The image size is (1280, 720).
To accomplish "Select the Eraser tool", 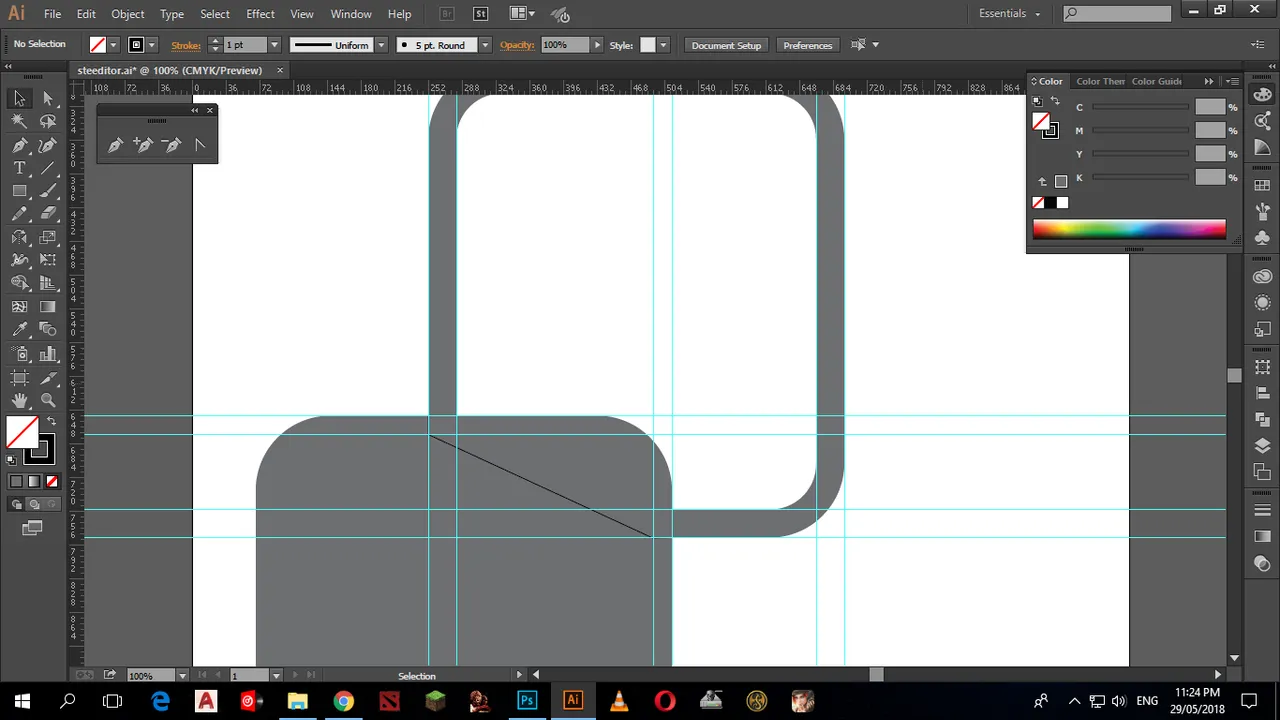I will click(x=47, y=214).
